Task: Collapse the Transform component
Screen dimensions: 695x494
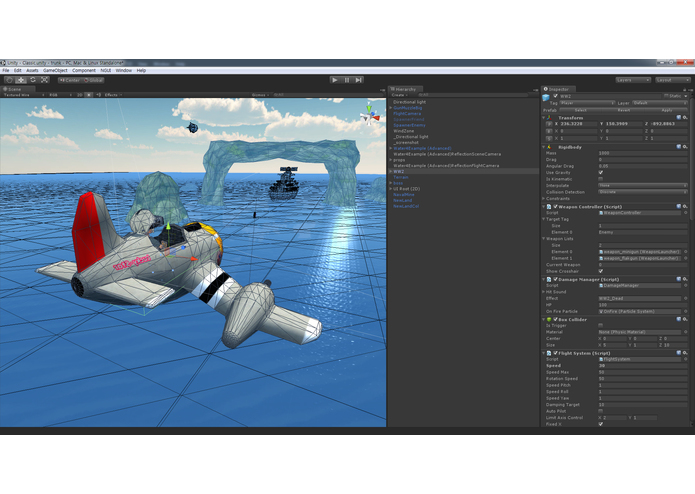Action: pyautogui.click(x=544, y=118)
